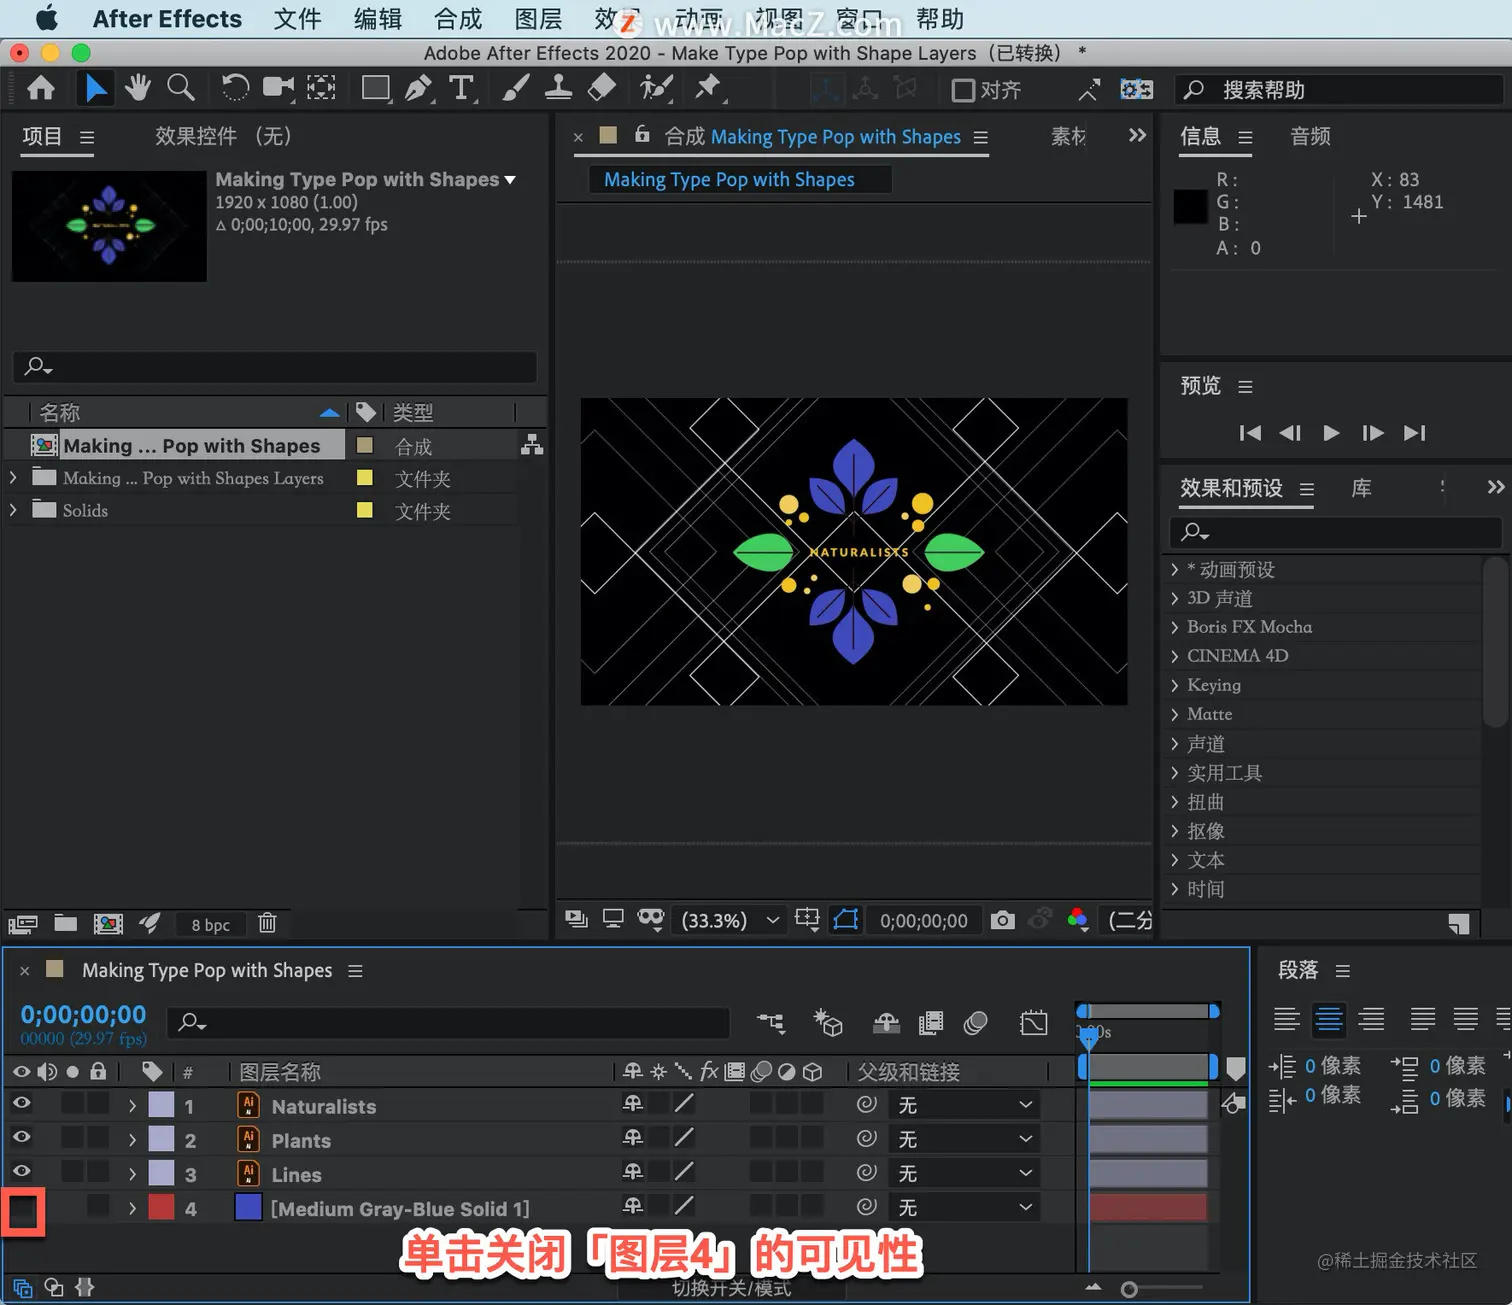Toggle visibility of the Medium Gray-Blue Solid layer
Screen dimensions: 1512x1305
pyautogui.click(x=22, y=1212)
